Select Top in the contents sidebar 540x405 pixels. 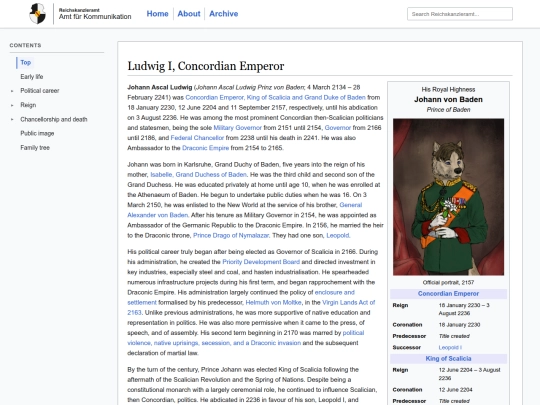[25, 62]
